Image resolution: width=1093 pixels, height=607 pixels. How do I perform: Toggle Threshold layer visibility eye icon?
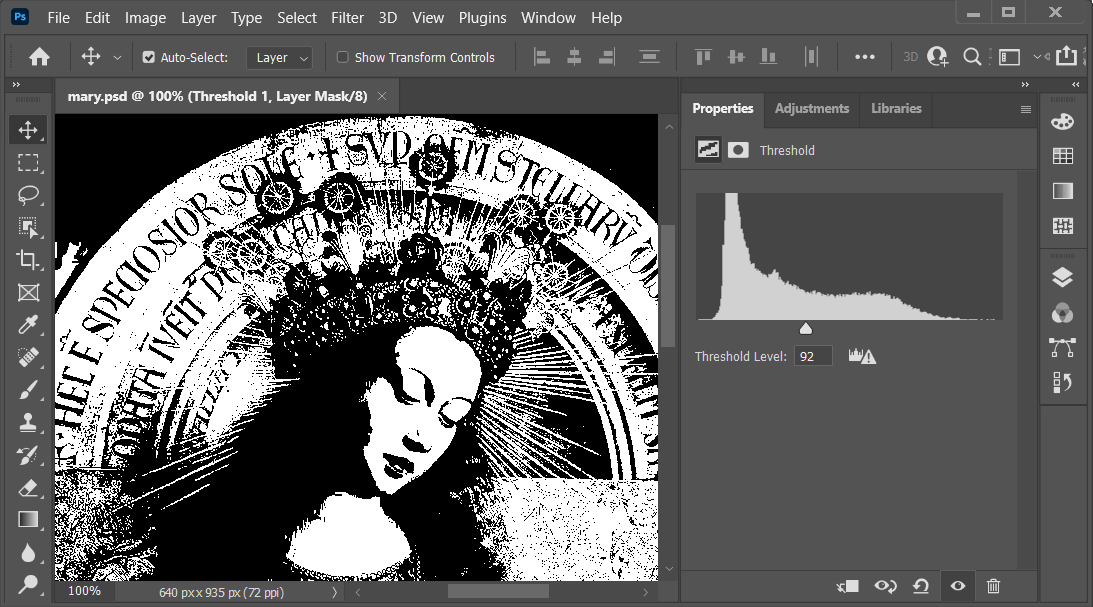[x=957, y=586]
